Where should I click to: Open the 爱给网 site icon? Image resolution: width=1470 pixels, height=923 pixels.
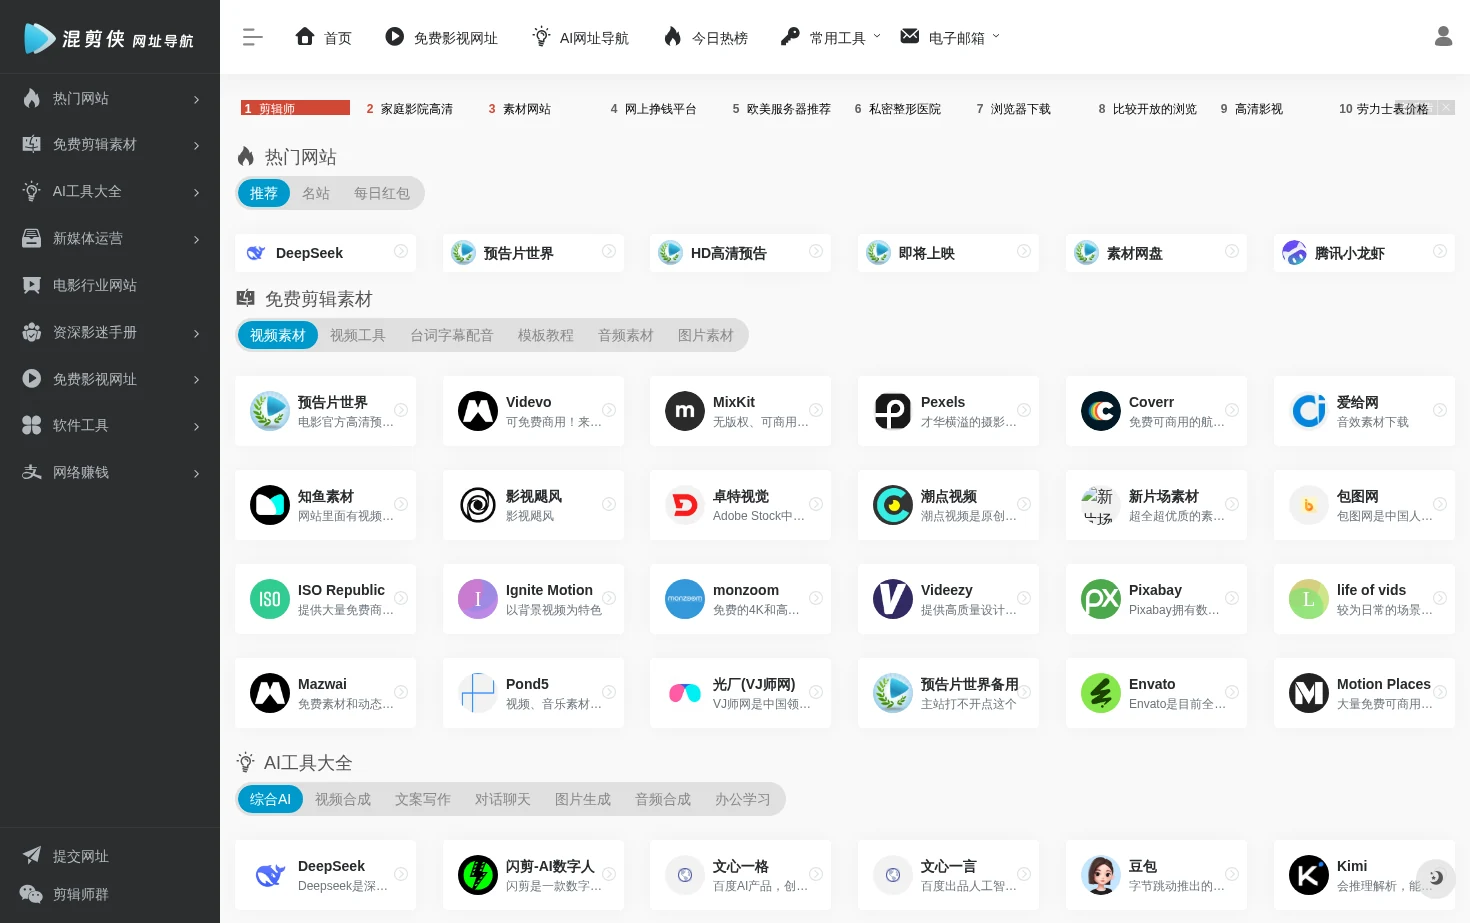[1309, 411]
